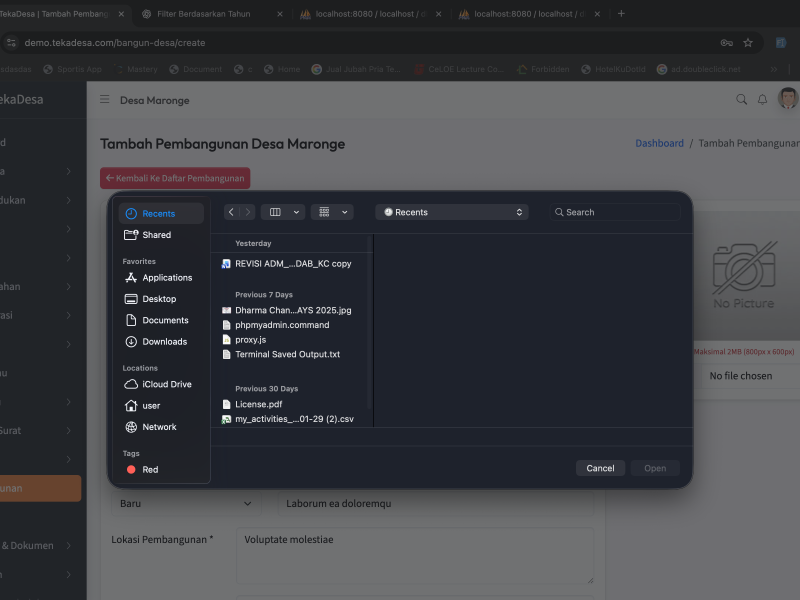Expand the grid grouping options dropdown
This screenshot has width=800, height=600.
[332, 212]
